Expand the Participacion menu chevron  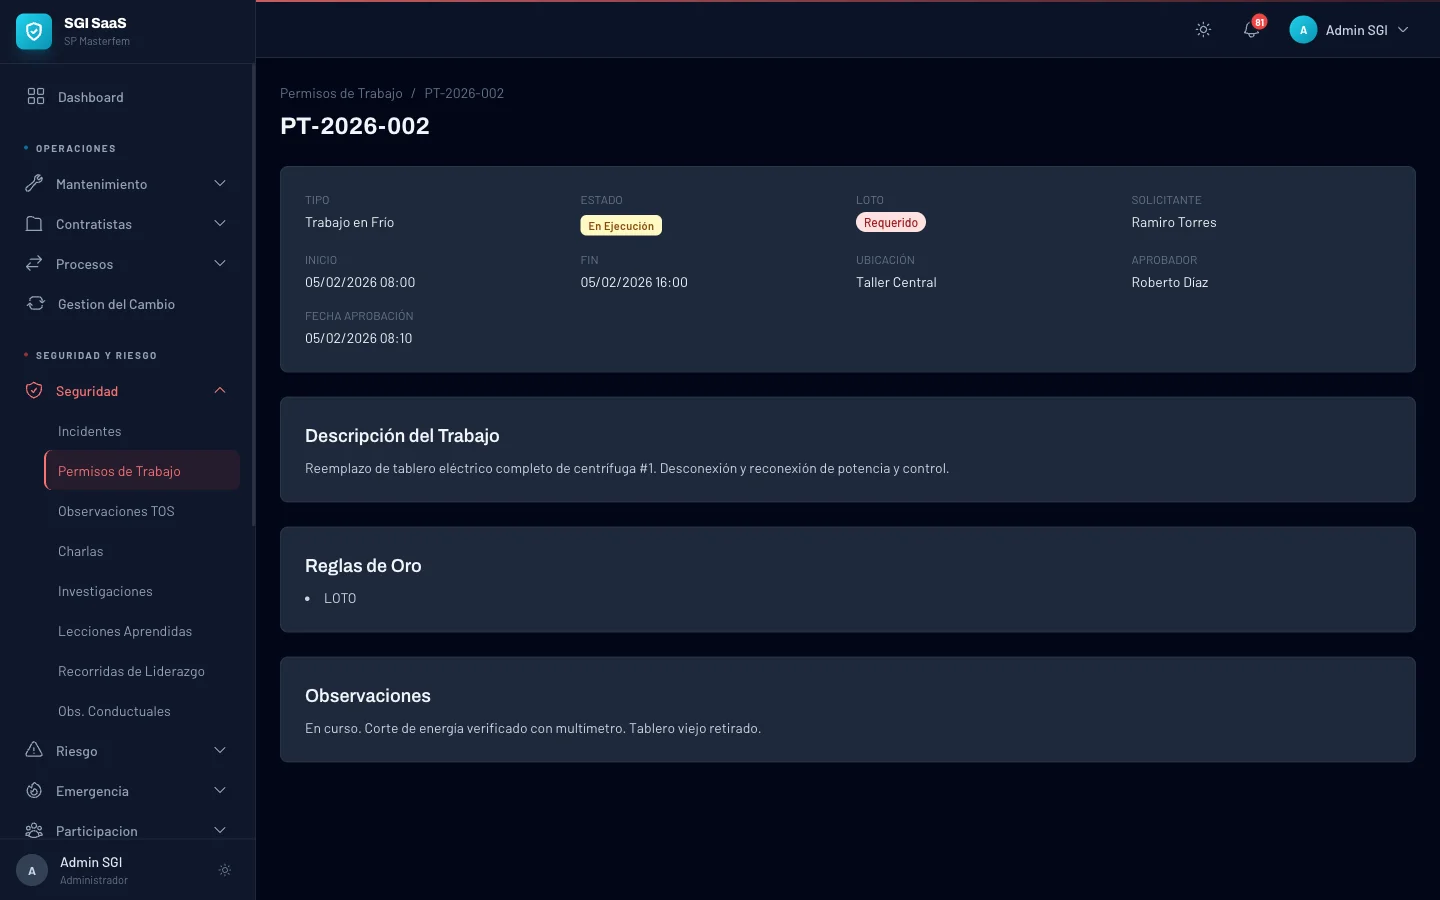coord(220,831)
